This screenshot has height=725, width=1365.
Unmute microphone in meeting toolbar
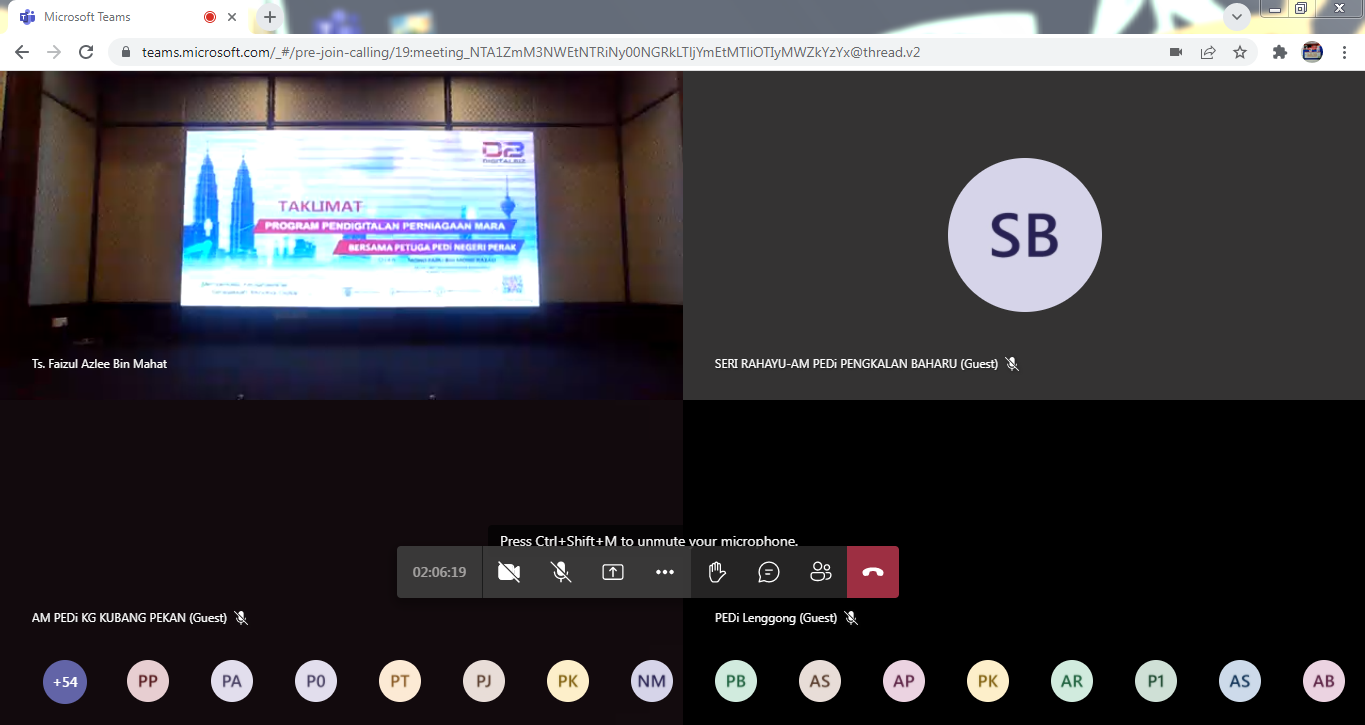point(561,572)
